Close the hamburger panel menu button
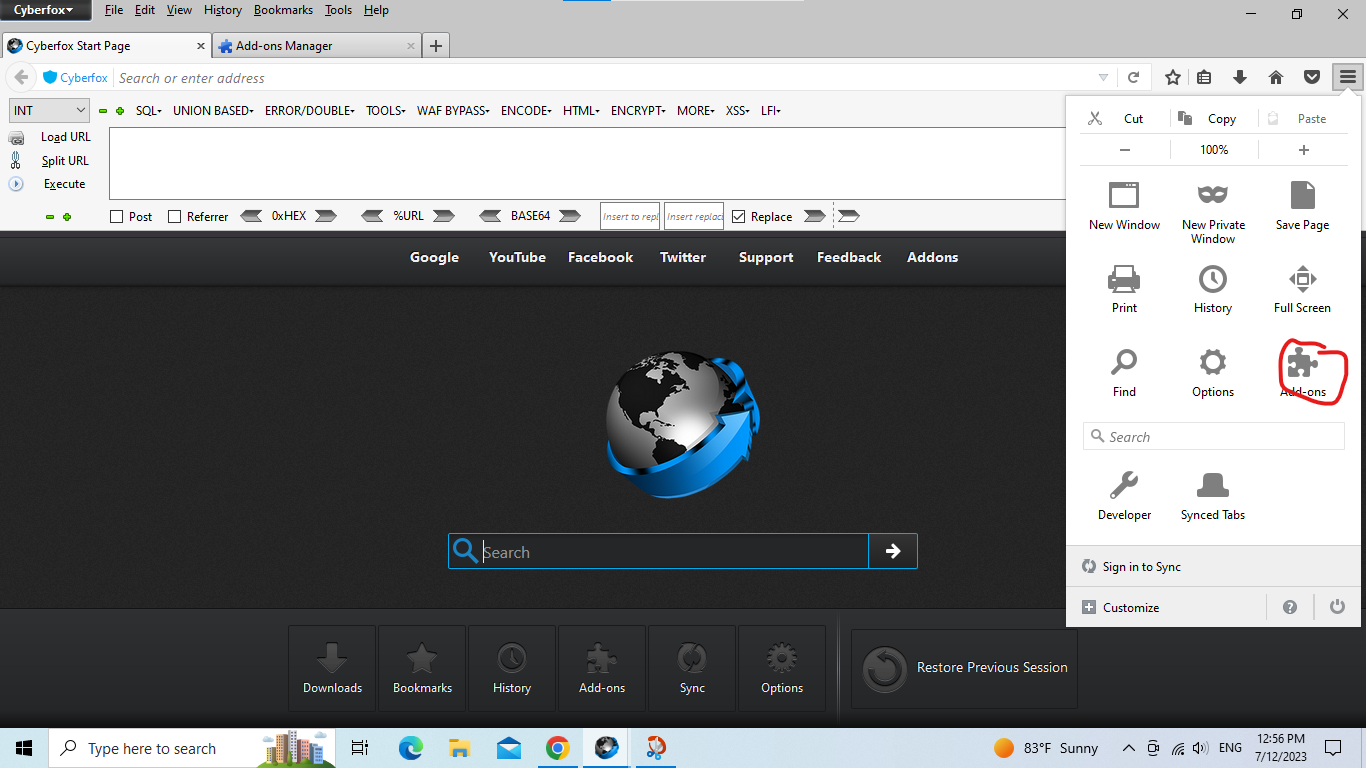 coord(1348,77)
